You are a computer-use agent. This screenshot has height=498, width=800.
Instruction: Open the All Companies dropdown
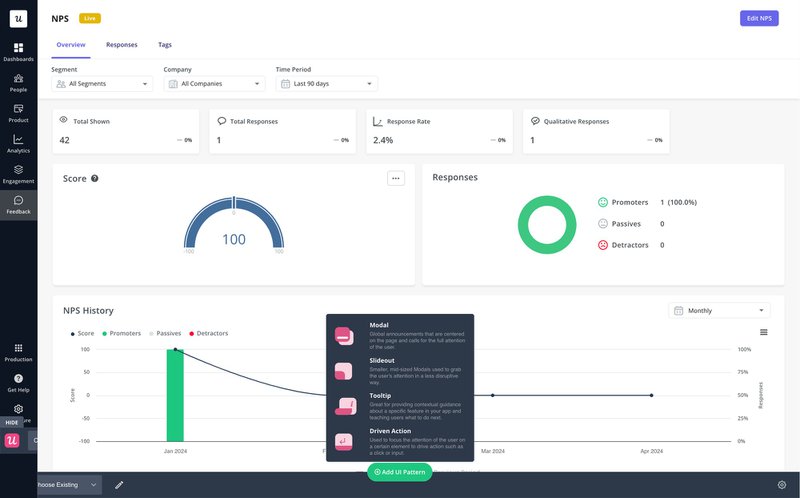click(x=214, y=84)
